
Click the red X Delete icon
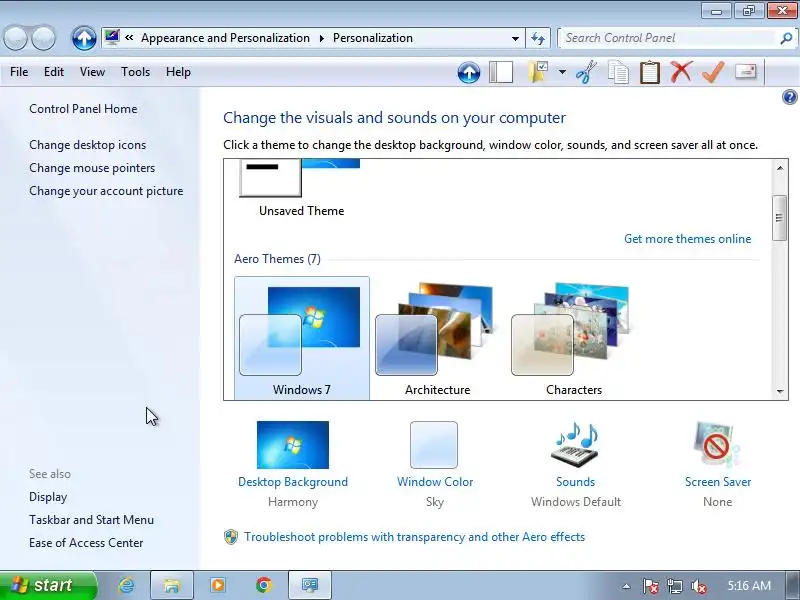(x=682, y=72)
